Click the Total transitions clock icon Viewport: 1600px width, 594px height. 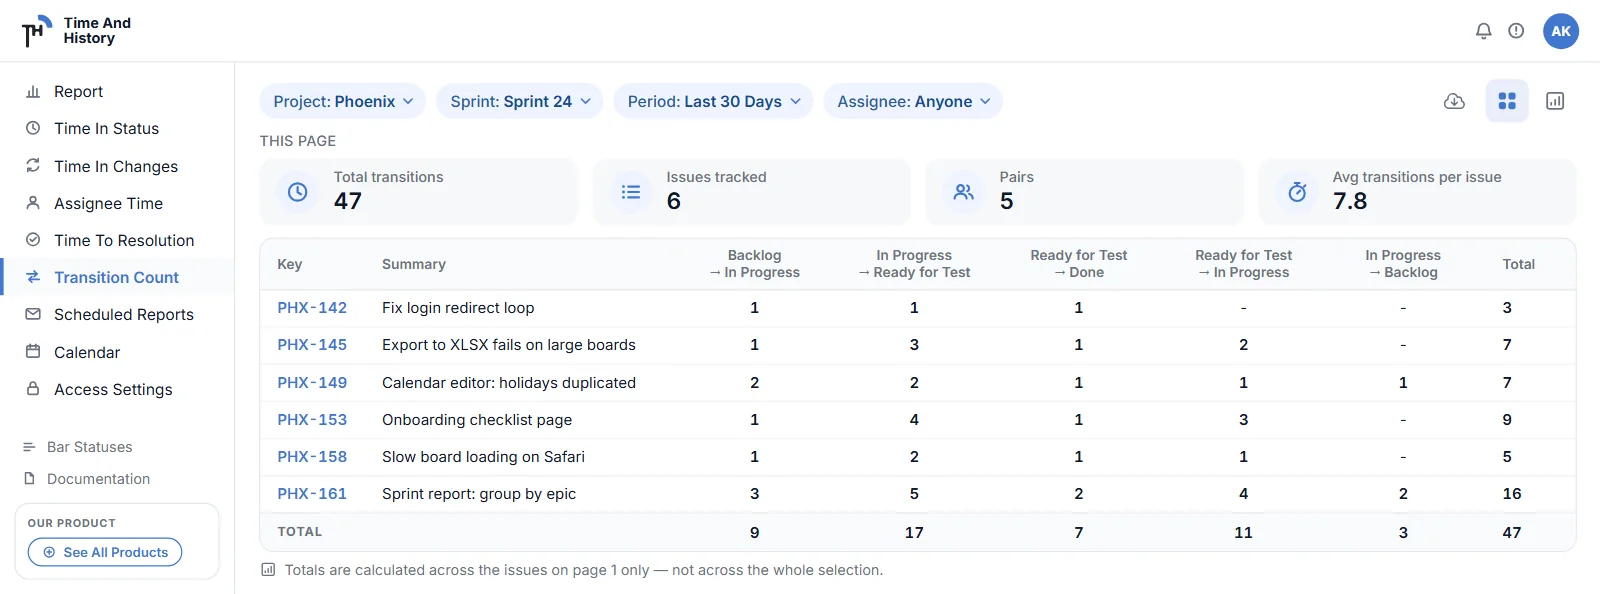click(x=298, y=192)
